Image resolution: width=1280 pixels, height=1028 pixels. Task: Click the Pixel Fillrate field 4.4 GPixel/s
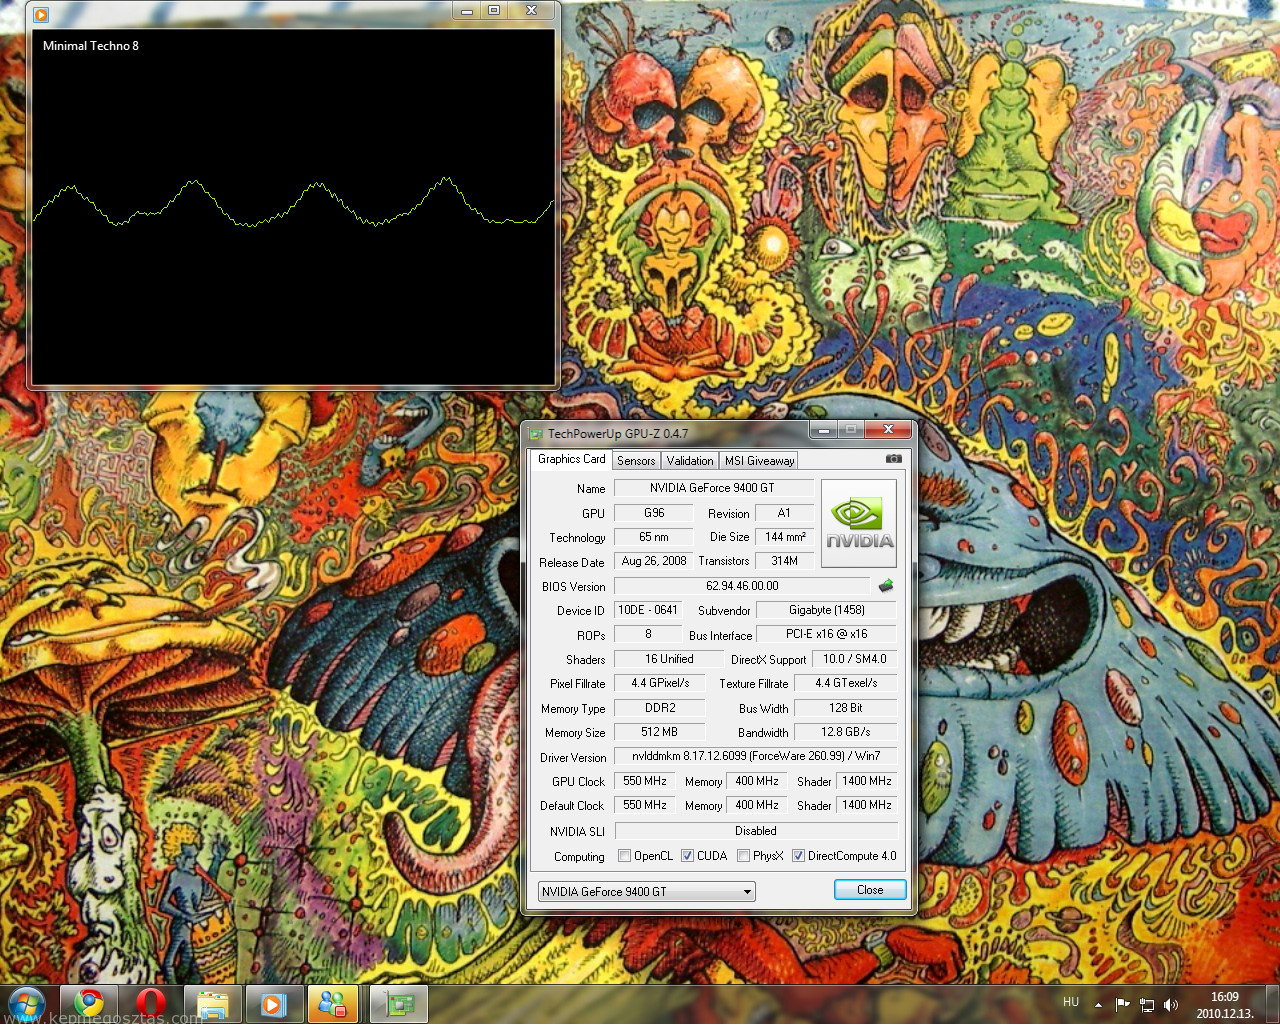click(660, 683)
